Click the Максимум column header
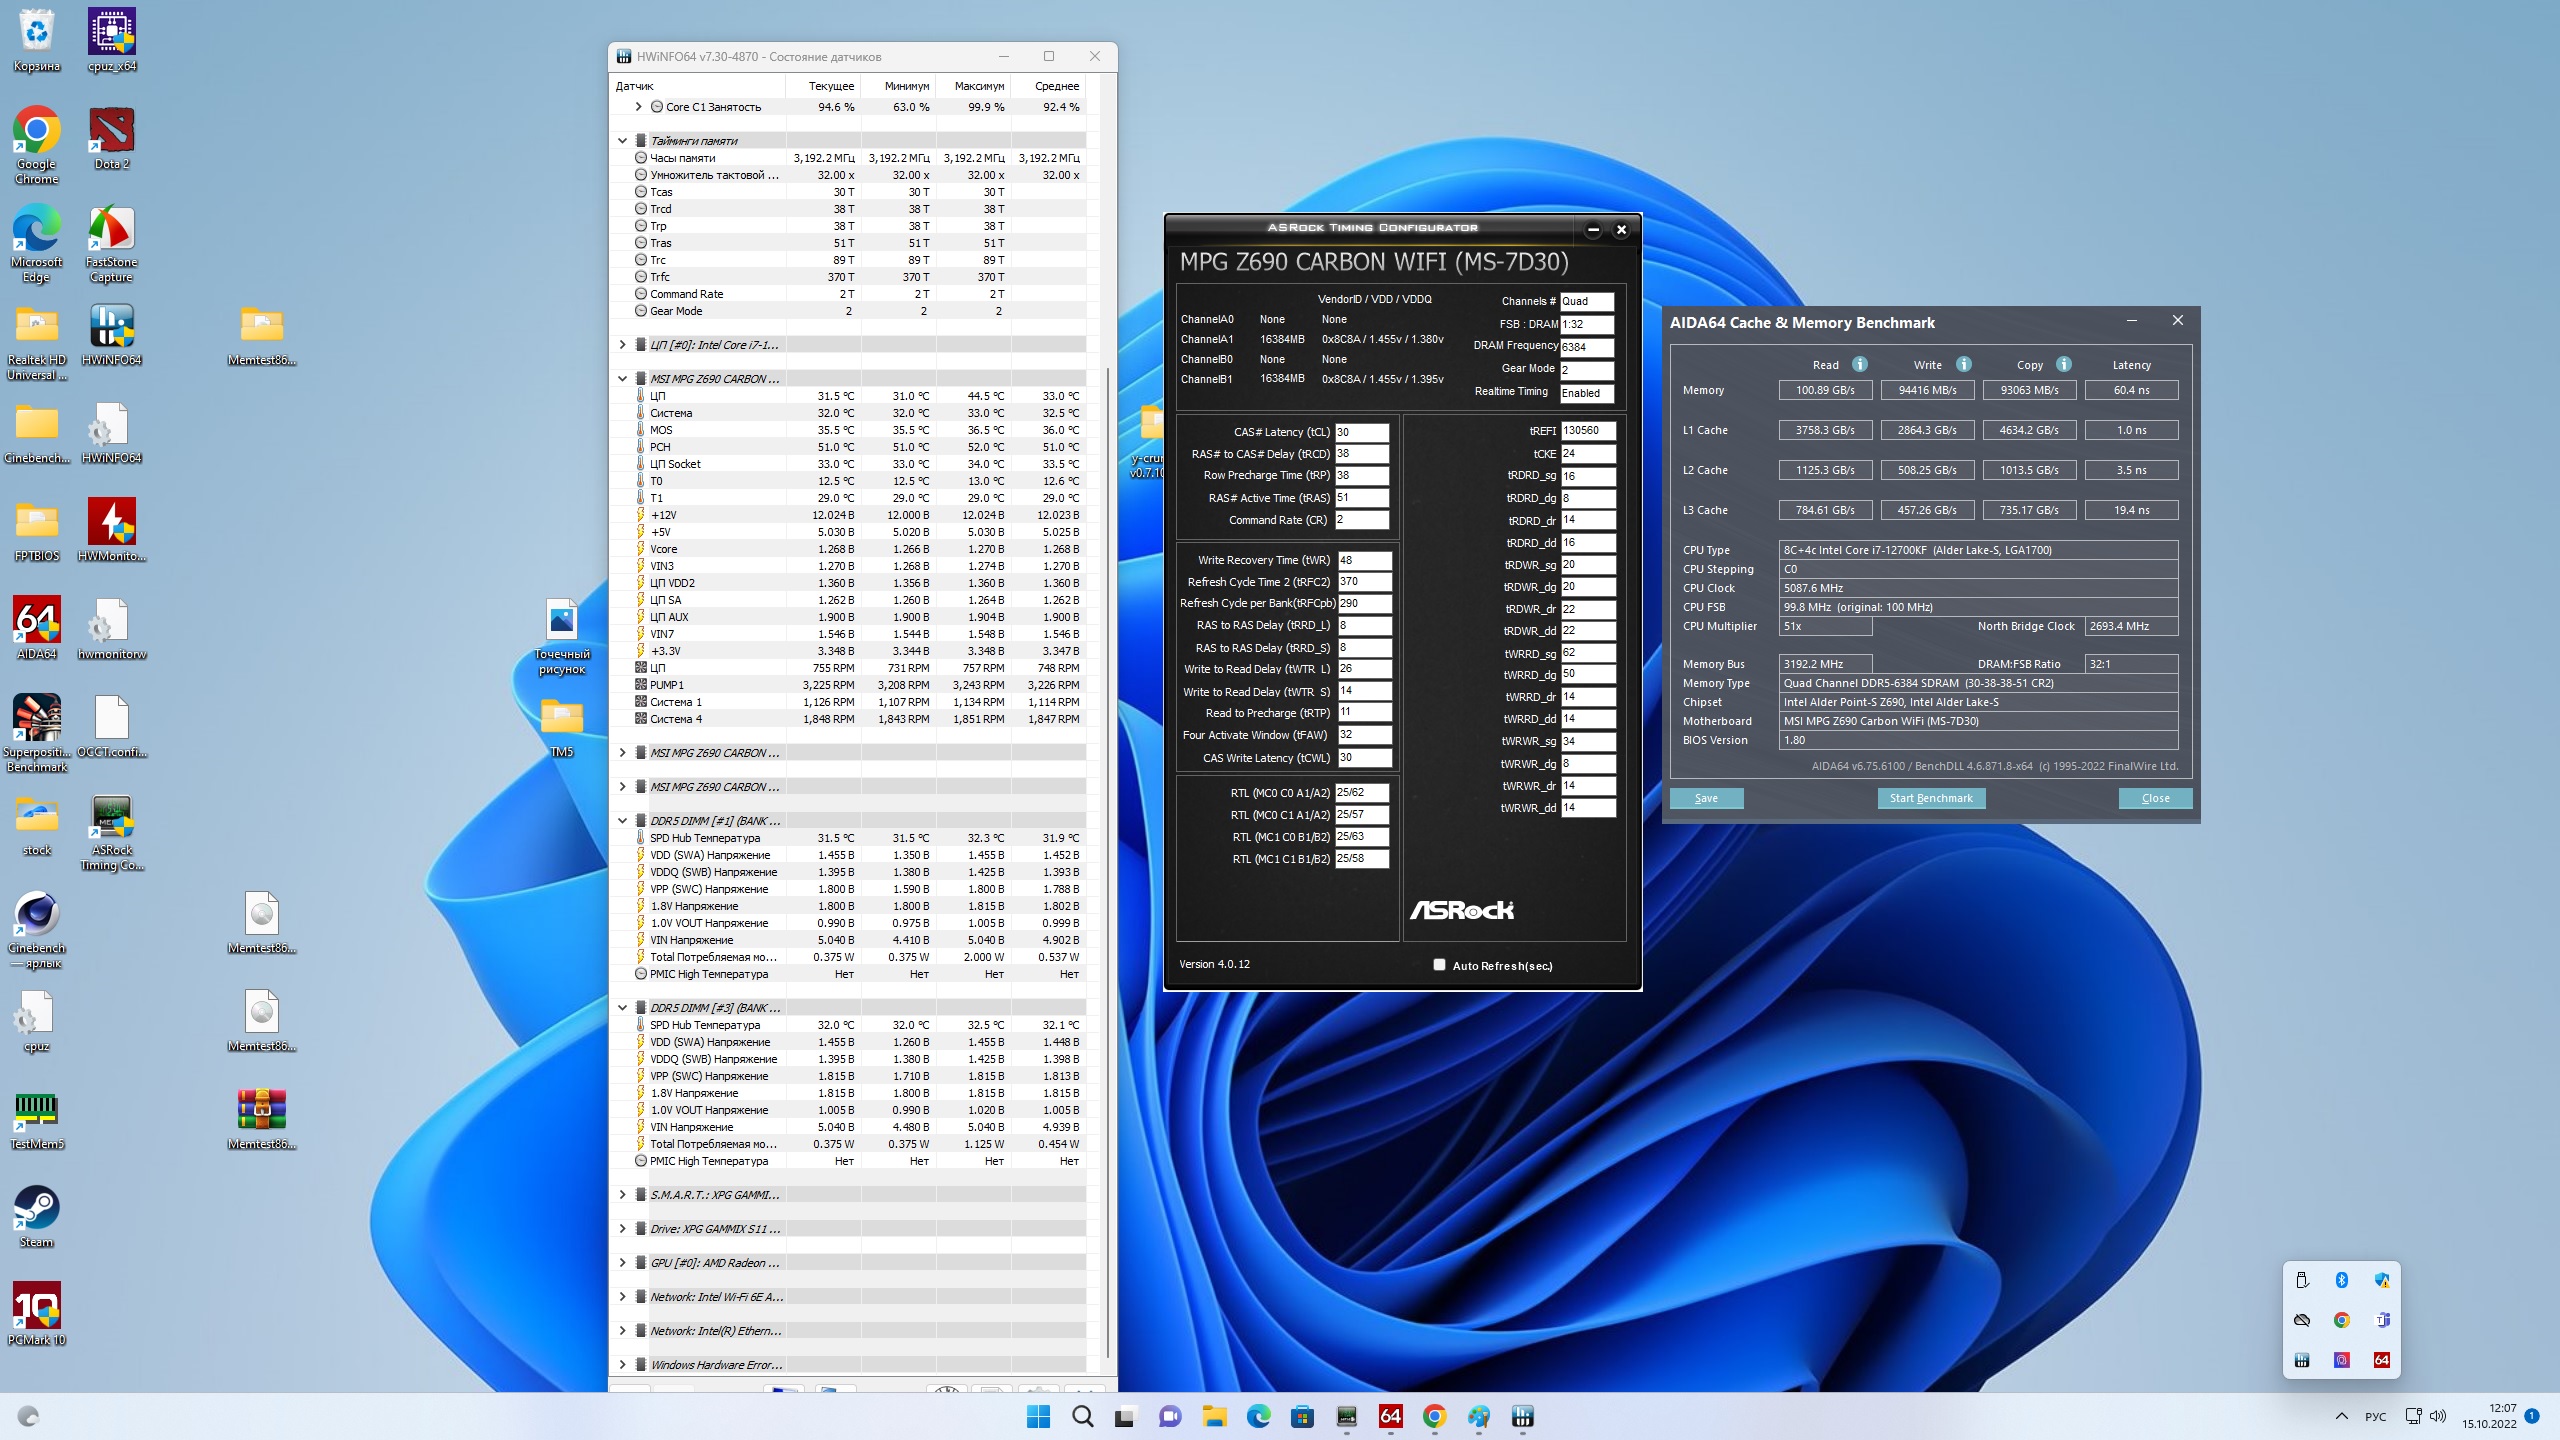2560x1440 pixels. (x=978, y=86)
